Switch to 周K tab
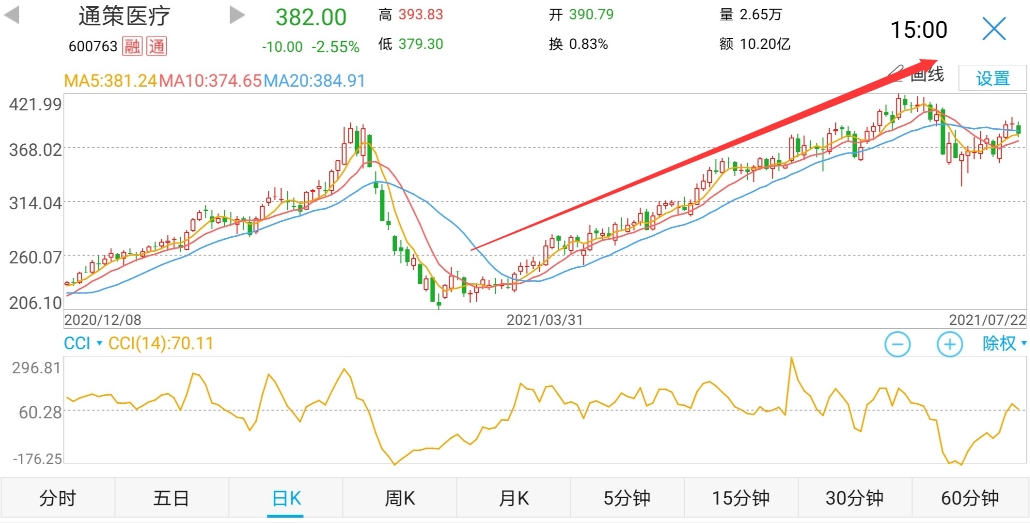Screen dimensions: 1030x523 (x=399, y=499)
